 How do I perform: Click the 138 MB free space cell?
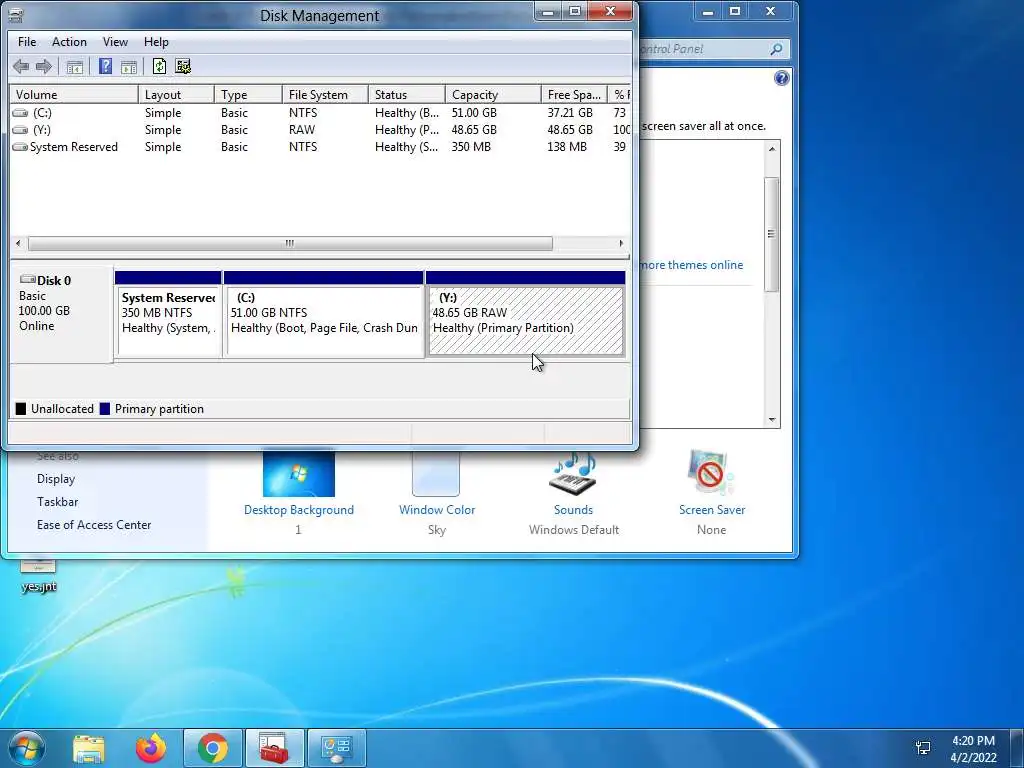(x=567, y=147)
